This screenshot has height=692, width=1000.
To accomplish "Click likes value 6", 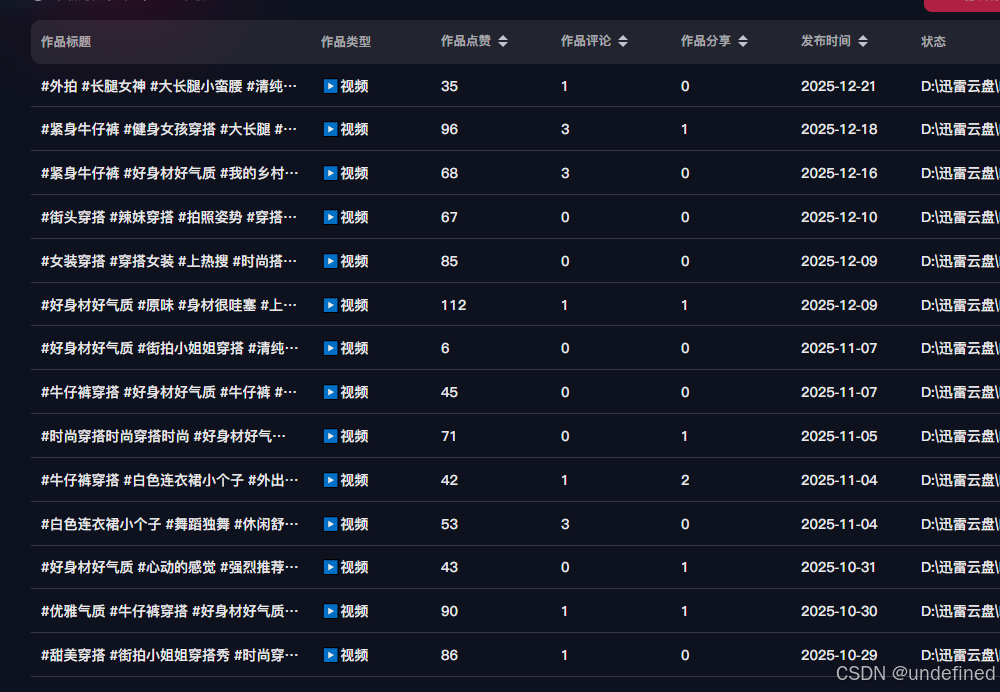I will pyautogui.click(x=445, y=348).
